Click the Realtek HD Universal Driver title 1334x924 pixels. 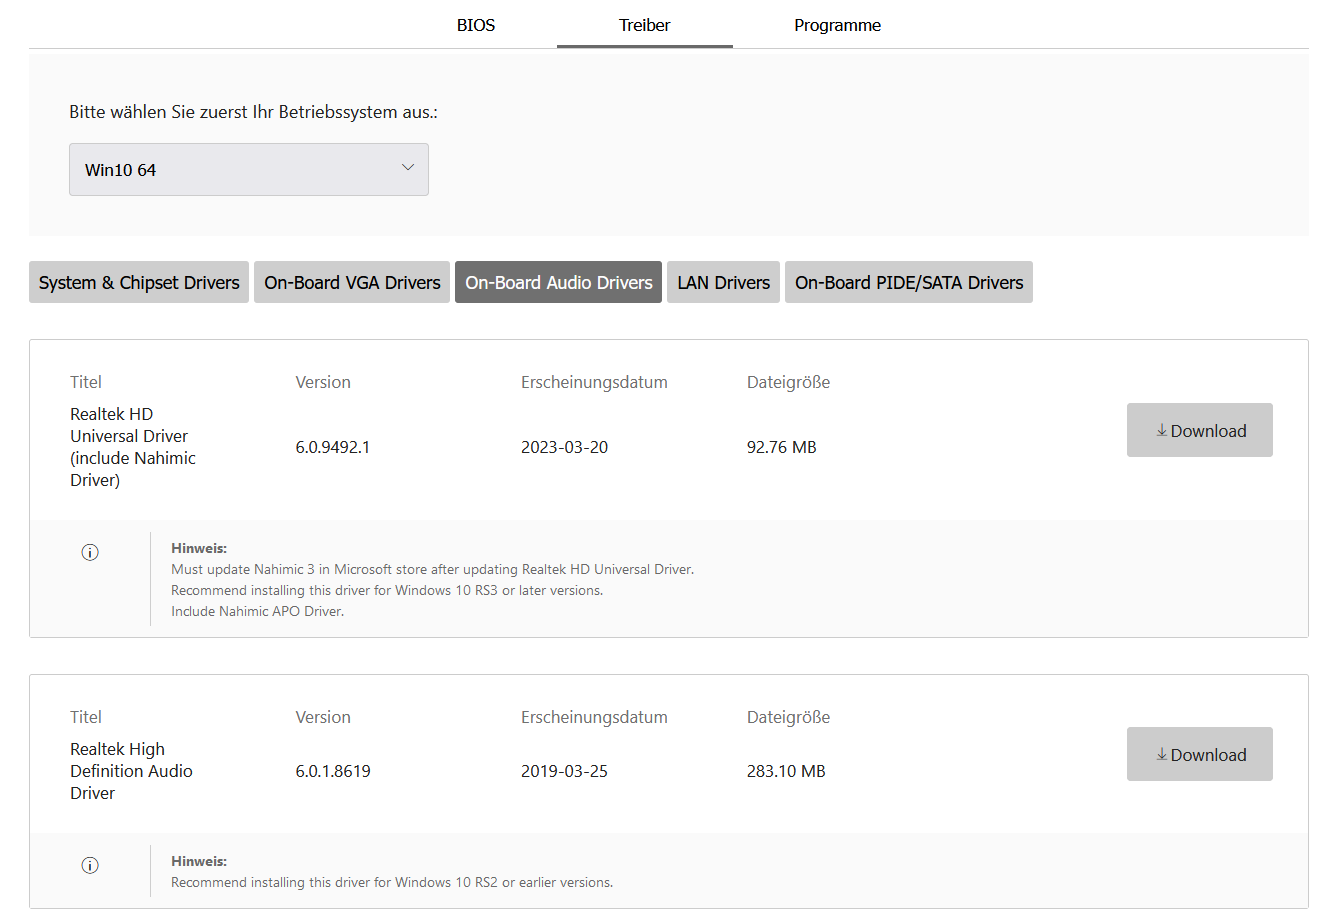(x=132, y=447)
